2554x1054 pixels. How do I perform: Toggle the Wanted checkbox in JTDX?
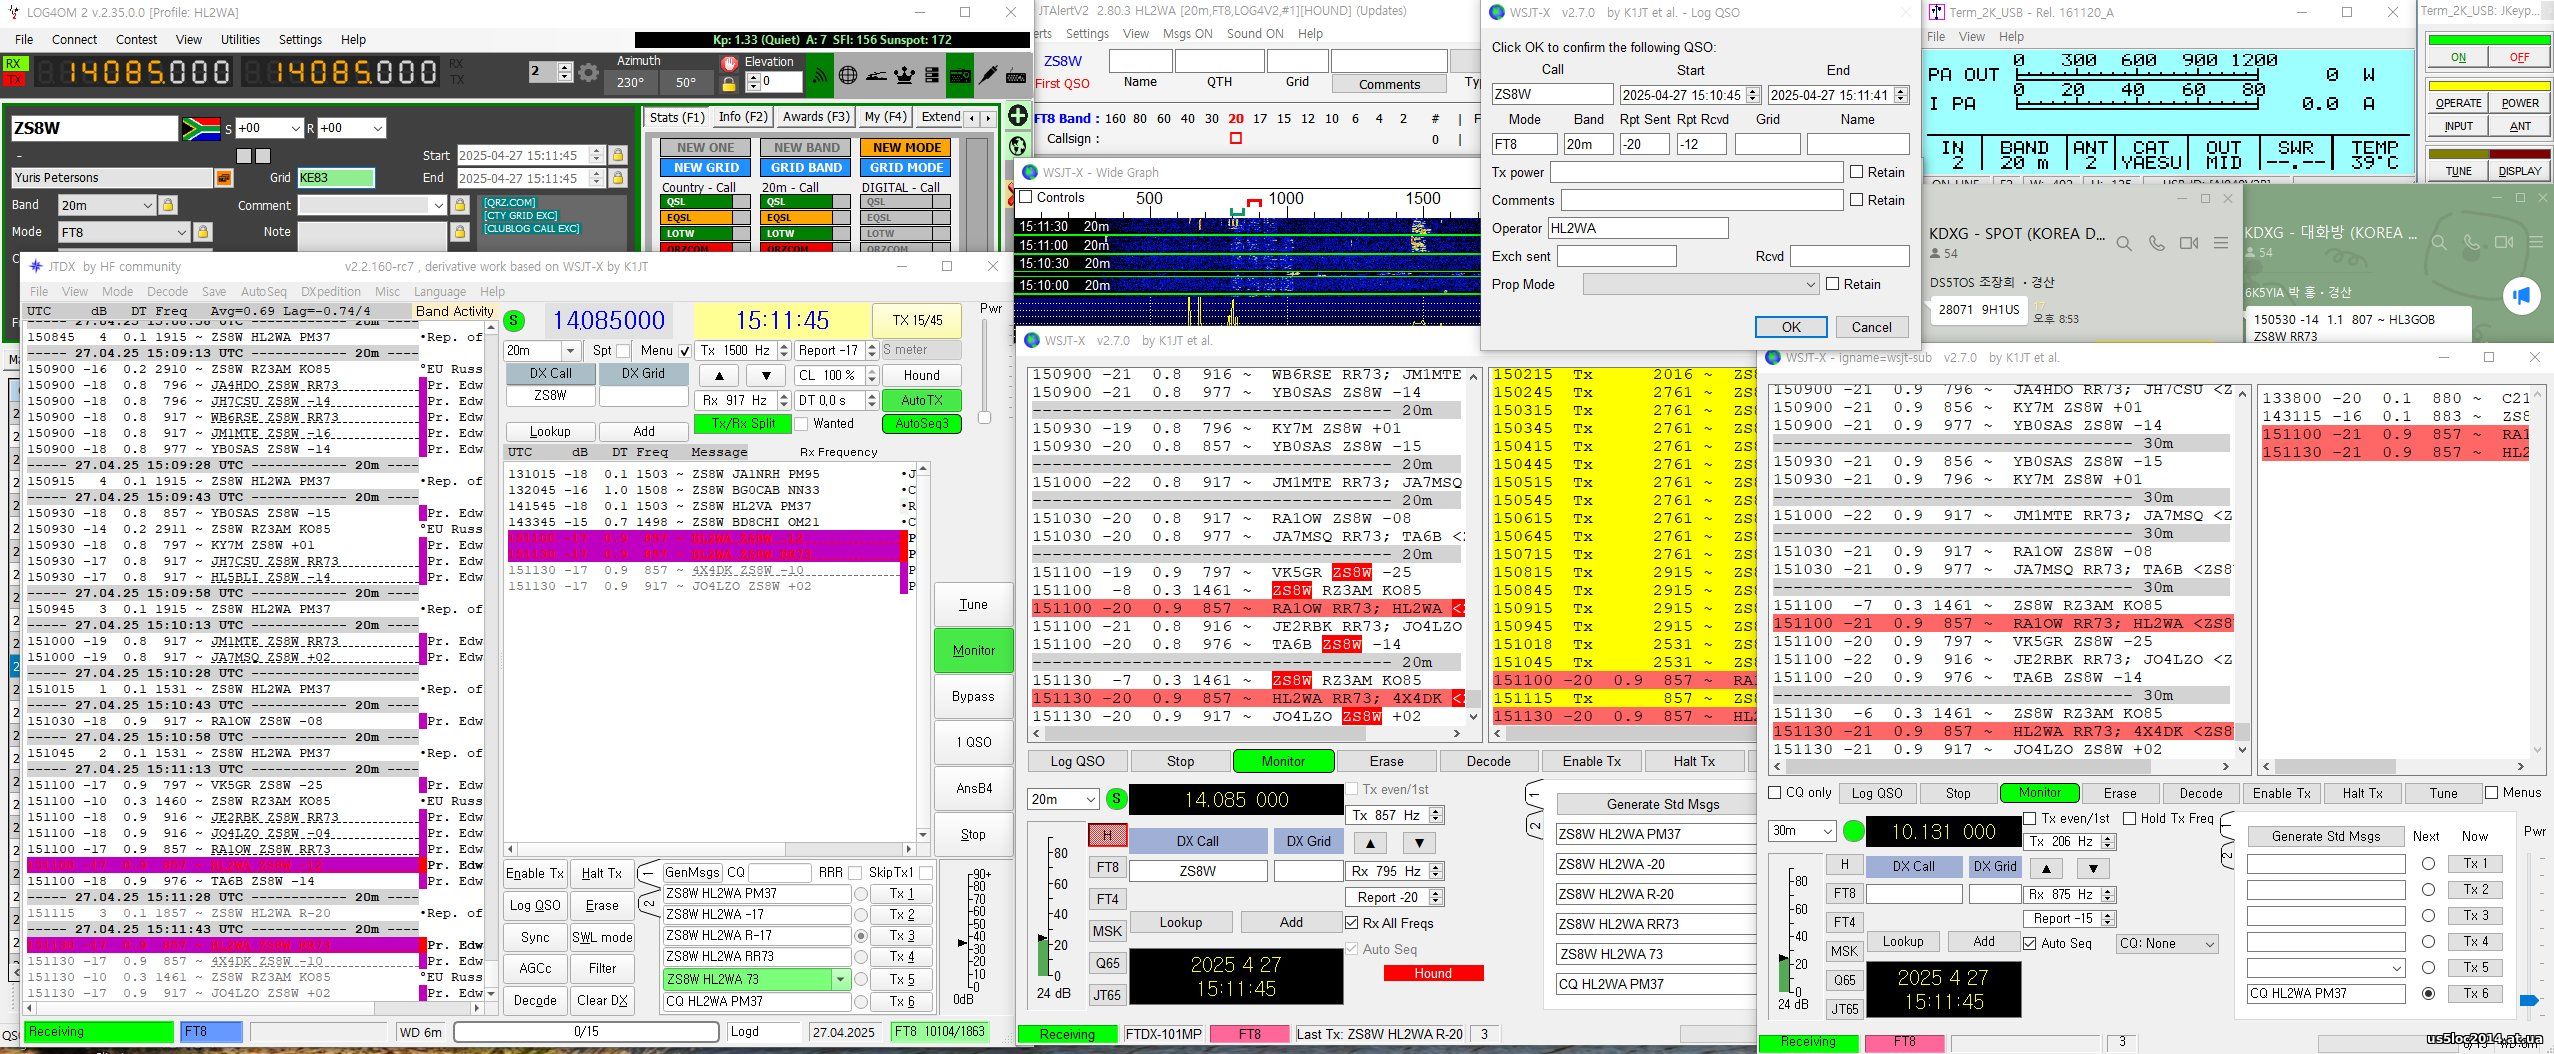click(x=802, y=424)
